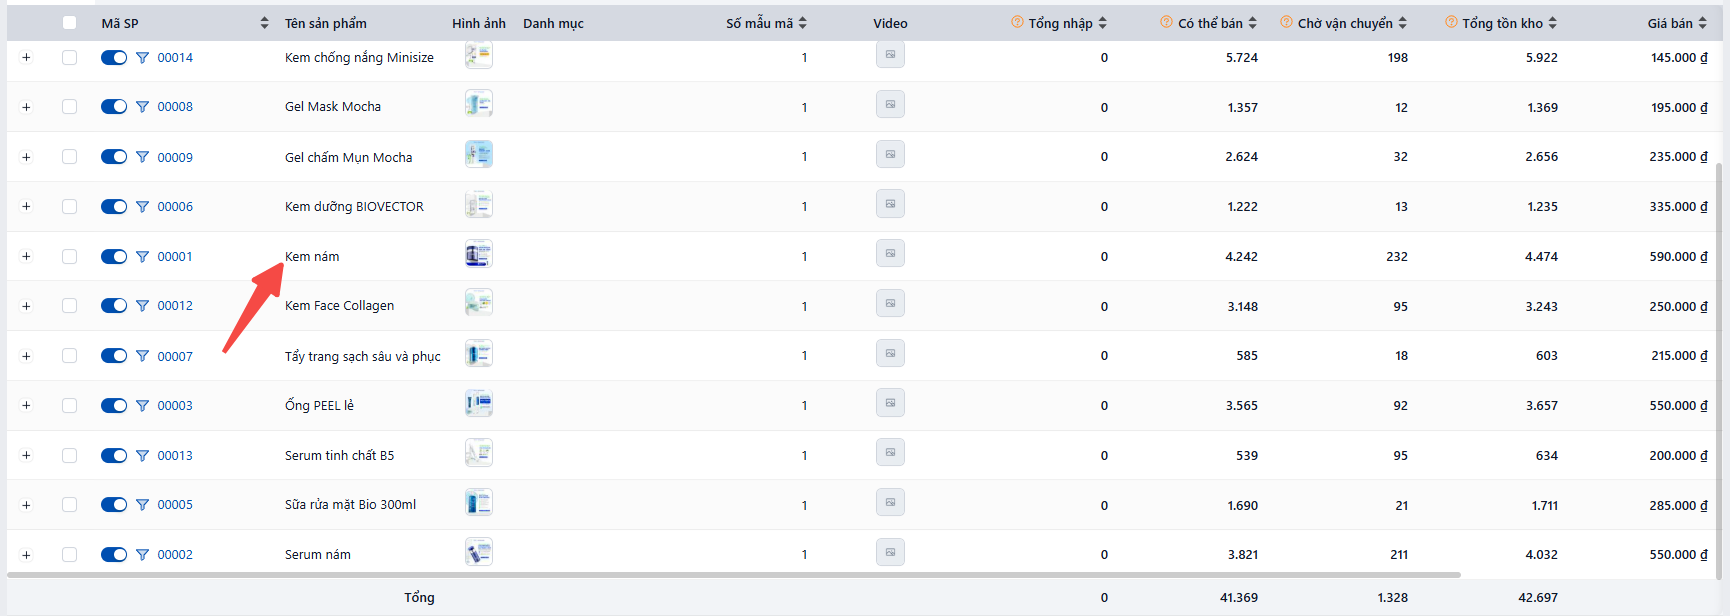Open the Kem nám product thumbnail
Screen dimensions: 1730x616
pyautogui.click(x=479, y=254)
